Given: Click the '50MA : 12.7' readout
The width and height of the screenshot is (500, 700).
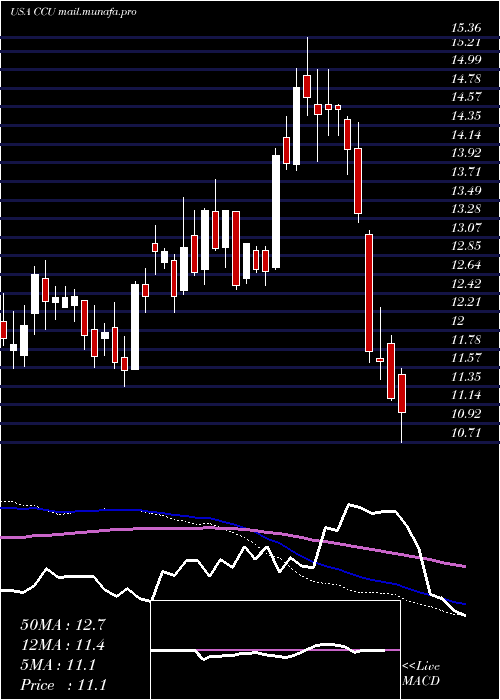Looking at the screenshot, I should coord(63,625).
